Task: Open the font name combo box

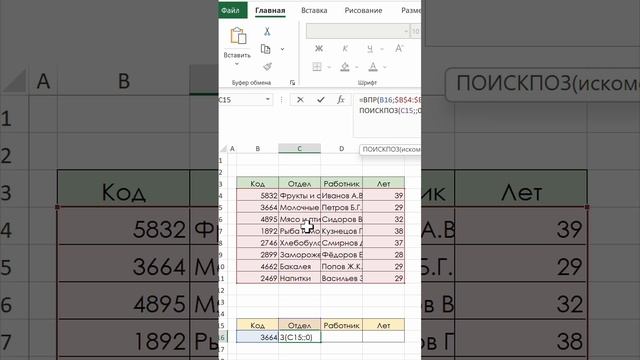Action: click(358, 31)
